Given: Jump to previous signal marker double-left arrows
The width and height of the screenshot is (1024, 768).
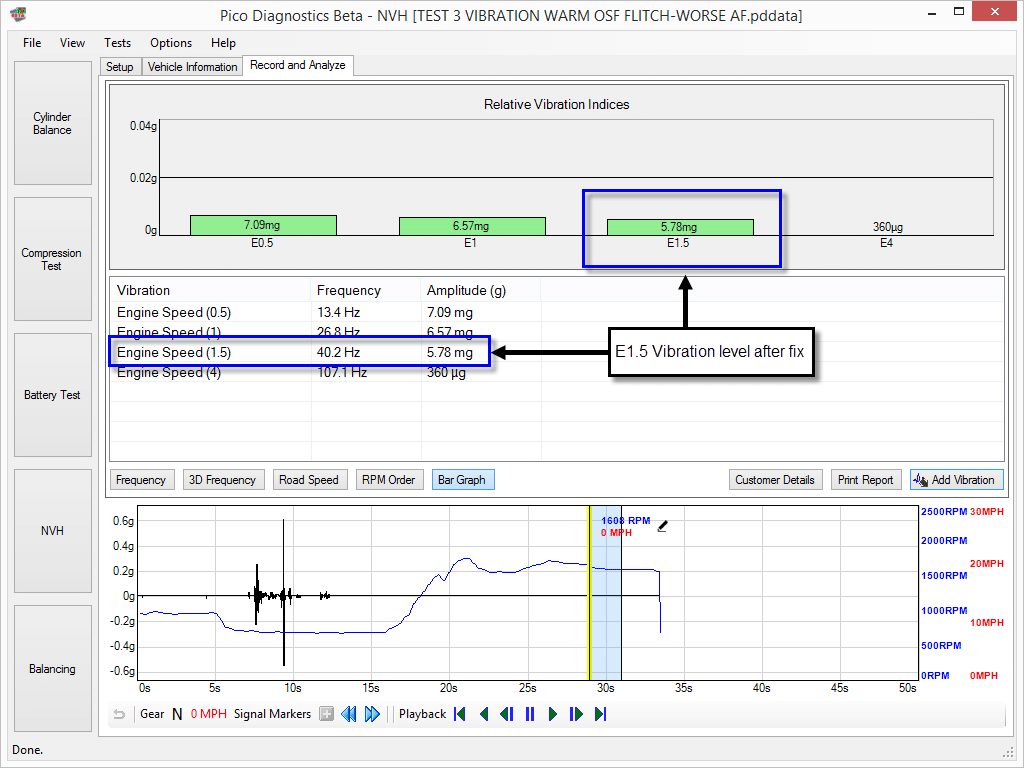Looking at the screenshot, I should tap(349, 714).
